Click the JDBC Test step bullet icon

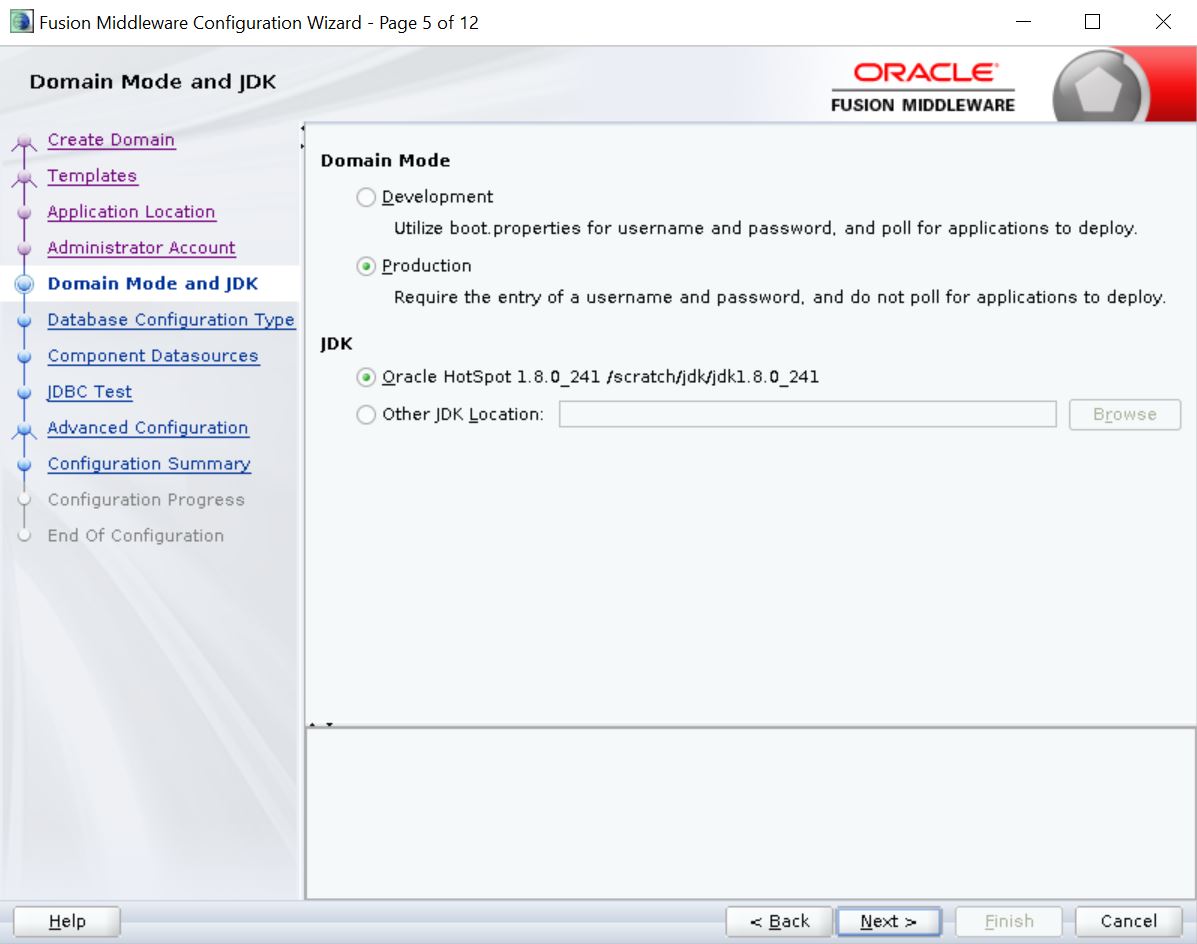[x=24, y=392]
